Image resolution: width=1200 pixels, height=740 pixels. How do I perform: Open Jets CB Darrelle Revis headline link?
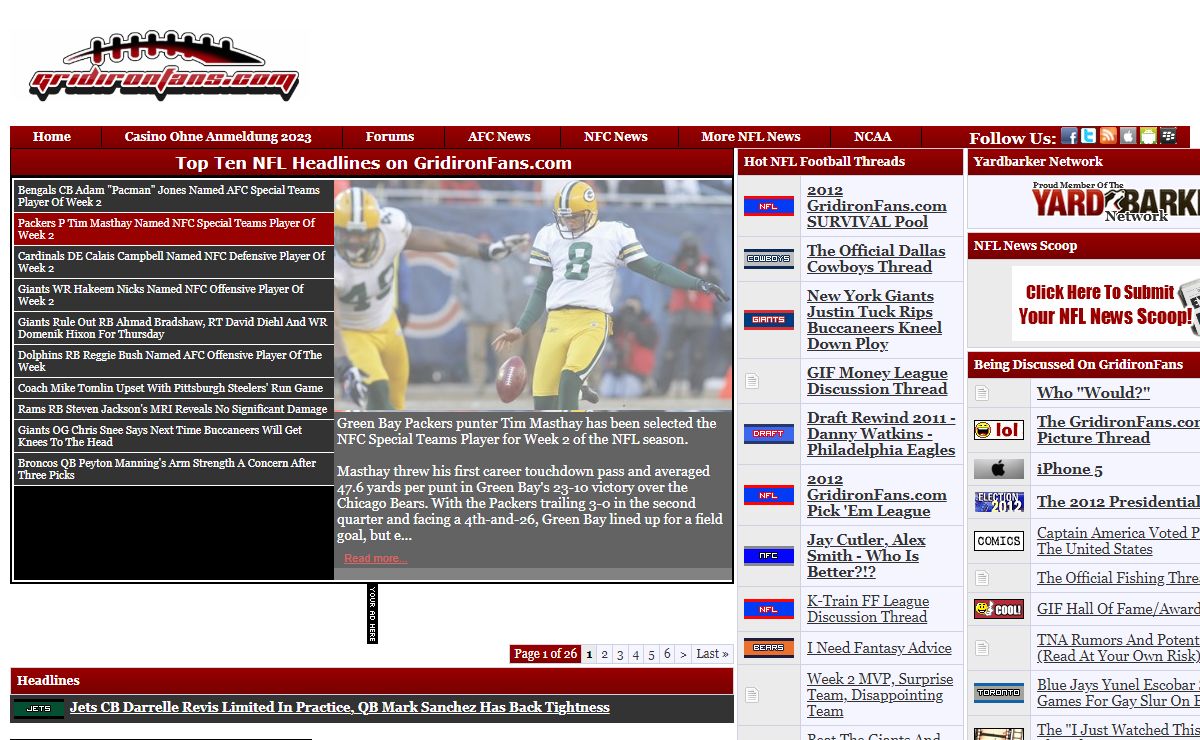340,708
